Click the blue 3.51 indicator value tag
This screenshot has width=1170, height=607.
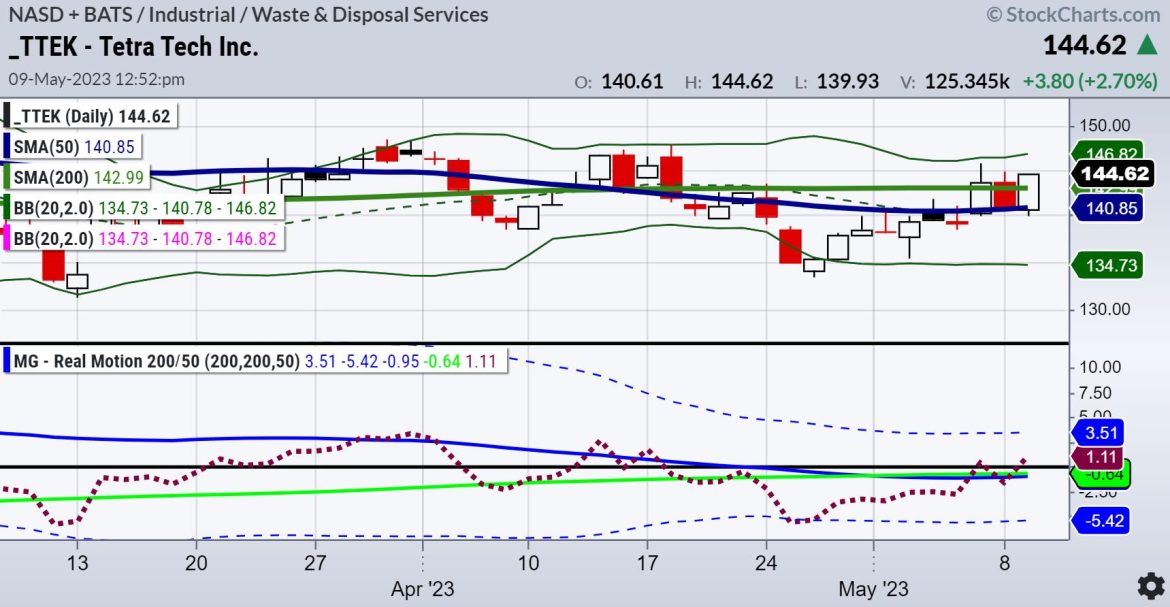[x=1103, y=433]
